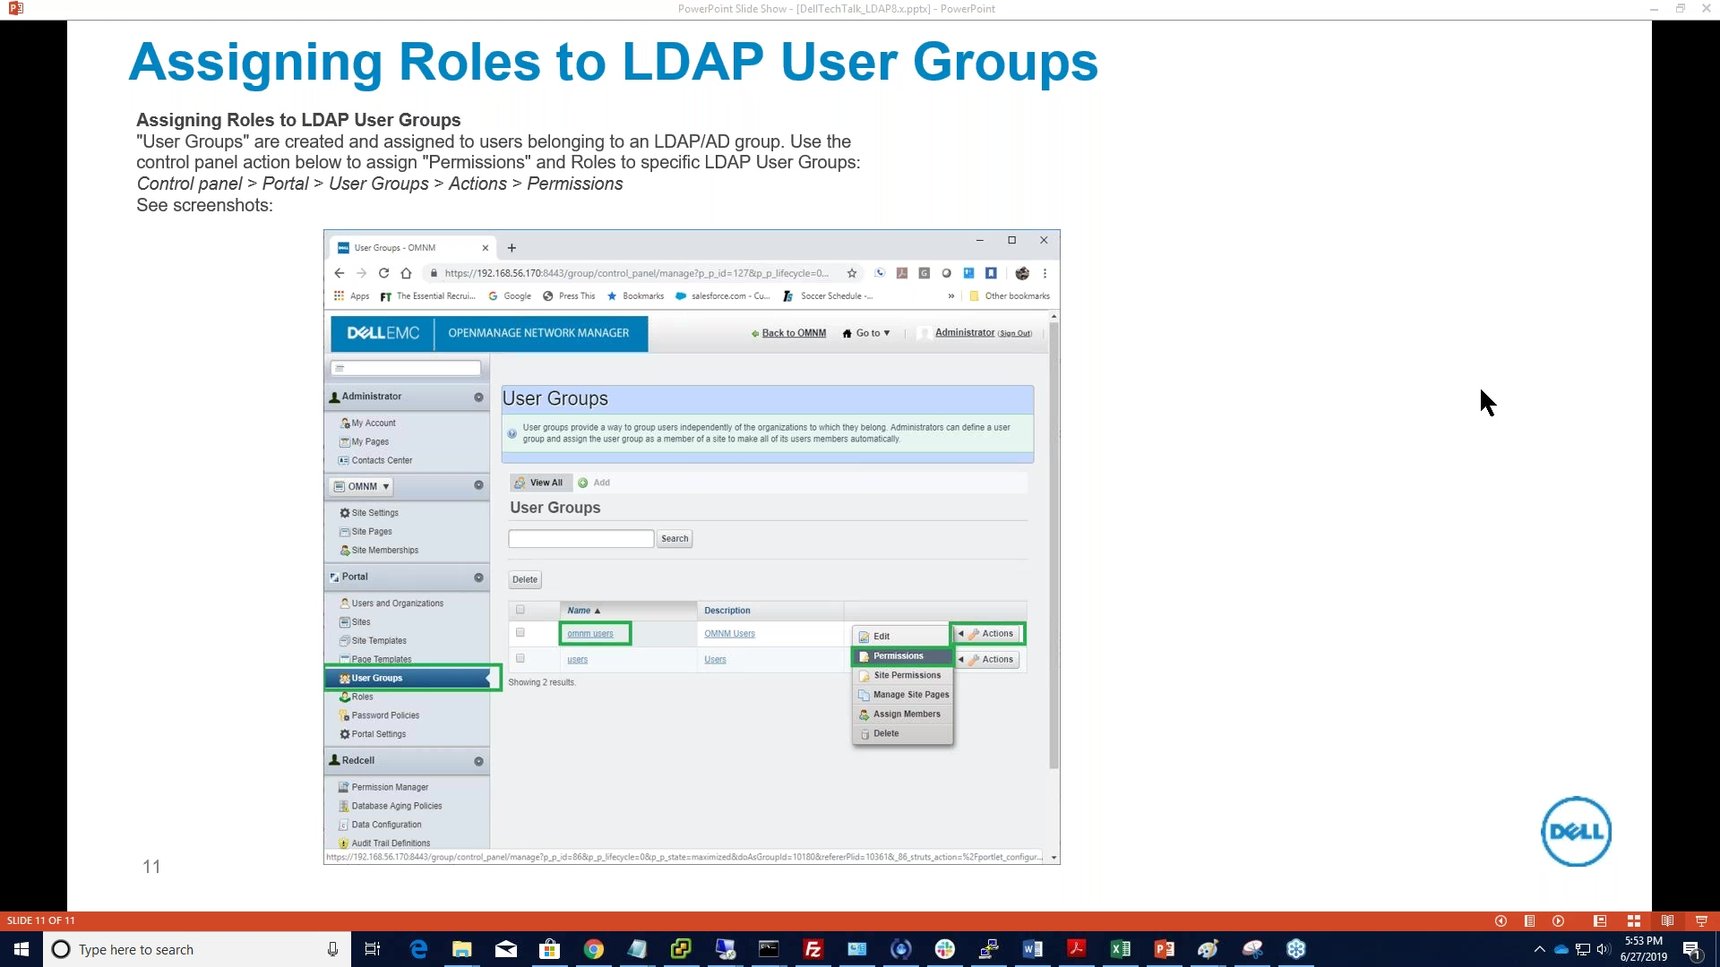
Task: Follow the Back to OMNM link
Action: [x=793, y=332]
